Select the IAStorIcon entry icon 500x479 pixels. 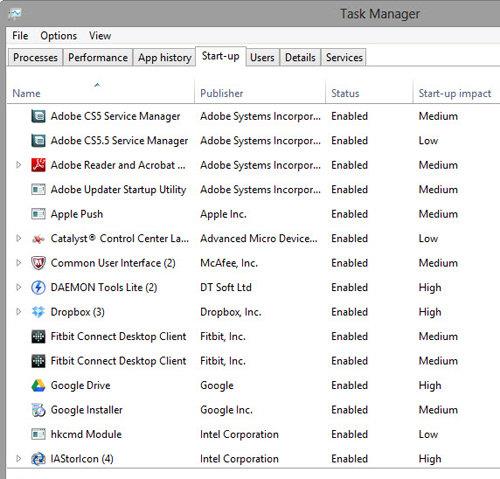38,459
